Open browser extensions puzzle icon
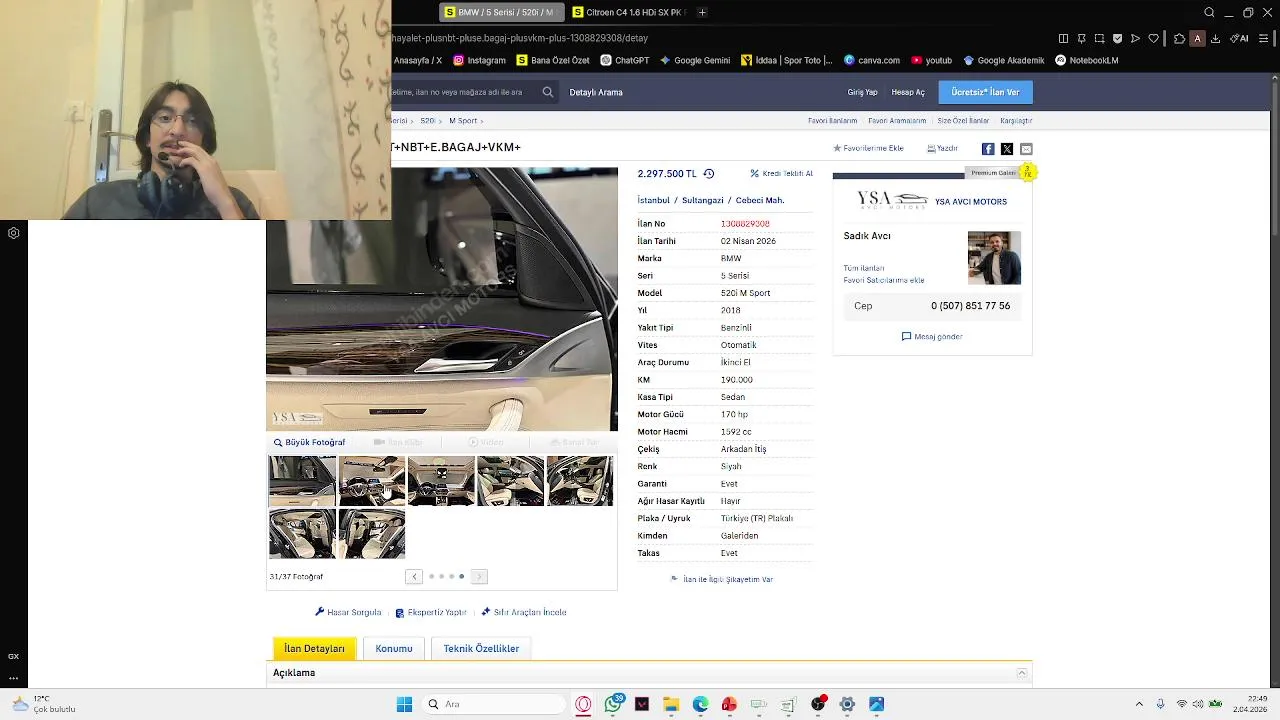The height and width of the screenshot is (720, 1280). point(1179,39)
